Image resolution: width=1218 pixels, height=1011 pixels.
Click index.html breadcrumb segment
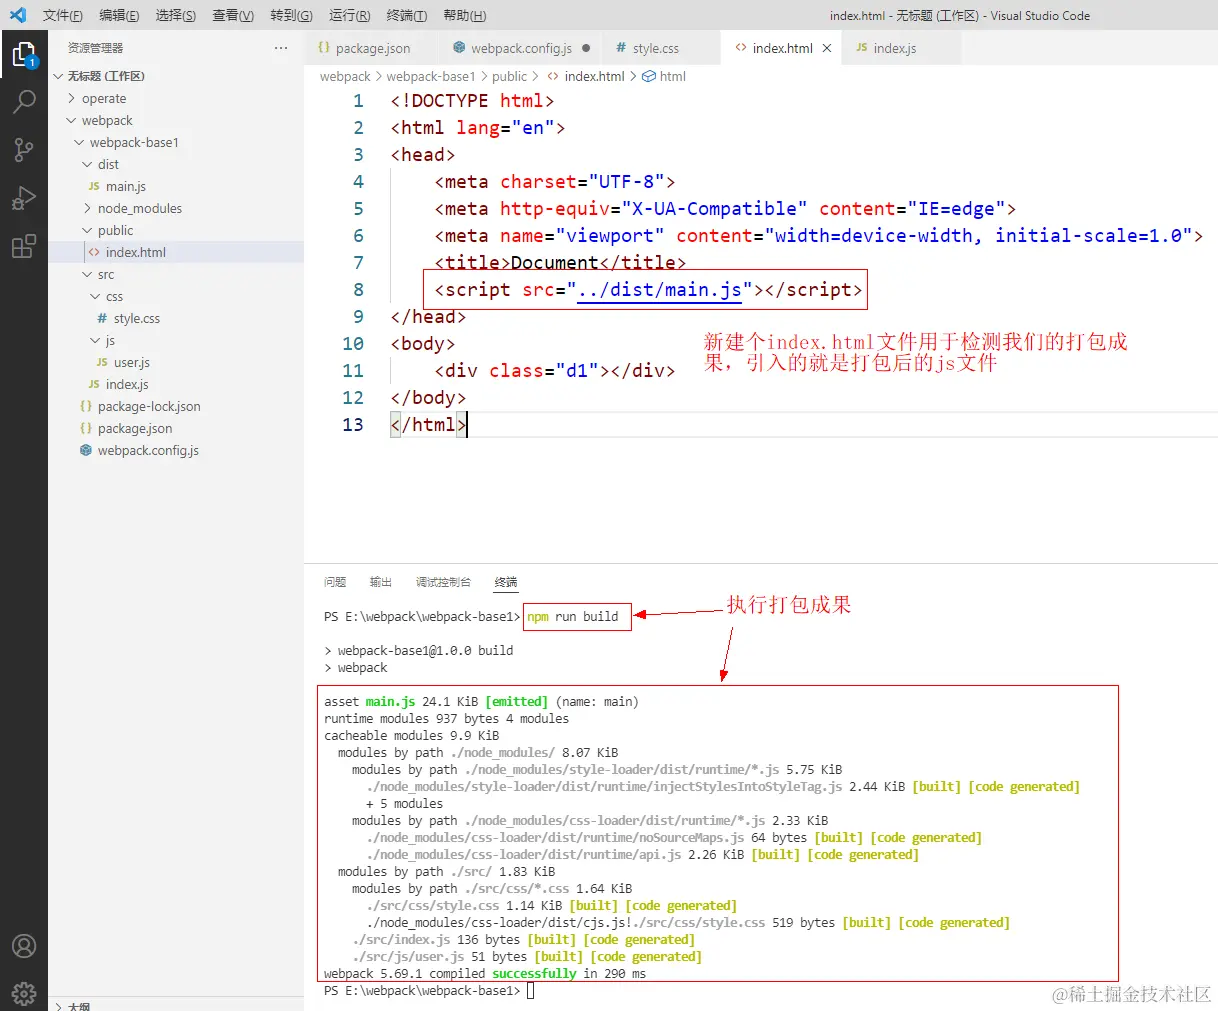pyautogui.click(x=594, y=76)
